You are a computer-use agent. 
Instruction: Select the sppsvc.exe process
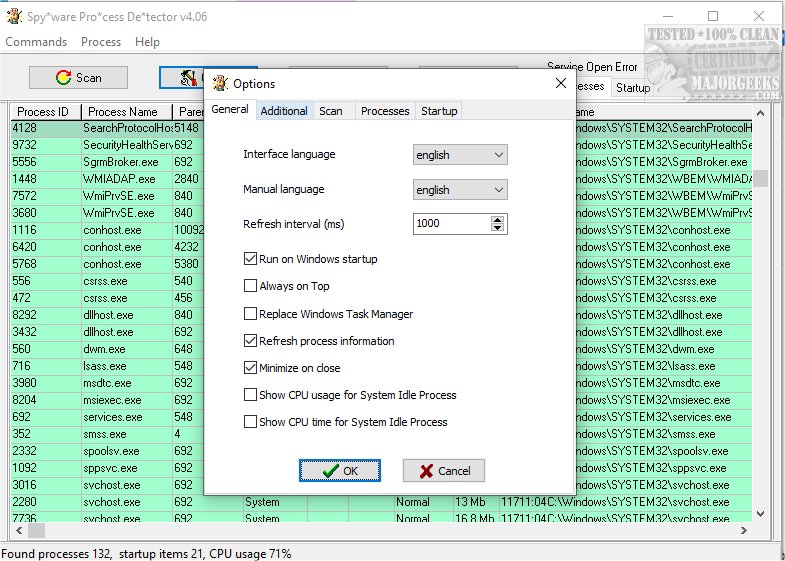click(110, 468)
